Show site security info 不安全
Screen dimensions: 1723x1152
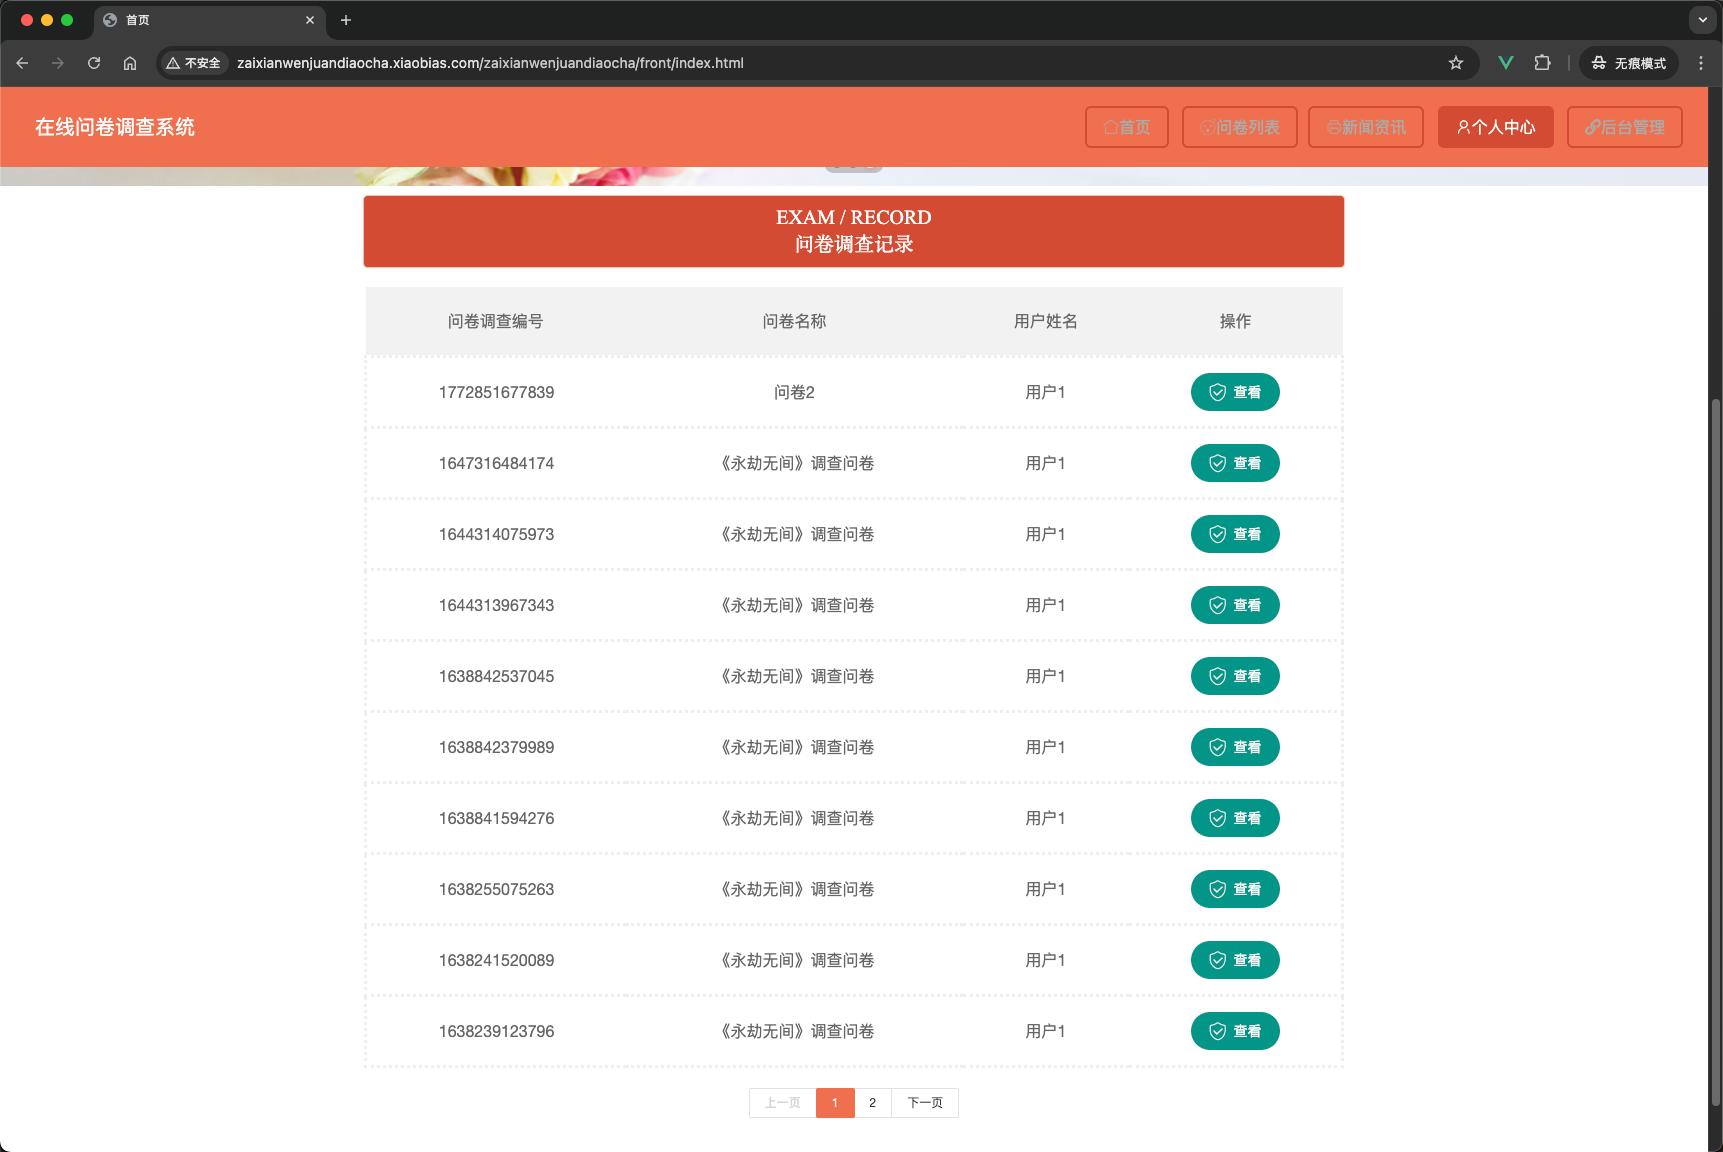pyautogui.click(x=194, y=63)
